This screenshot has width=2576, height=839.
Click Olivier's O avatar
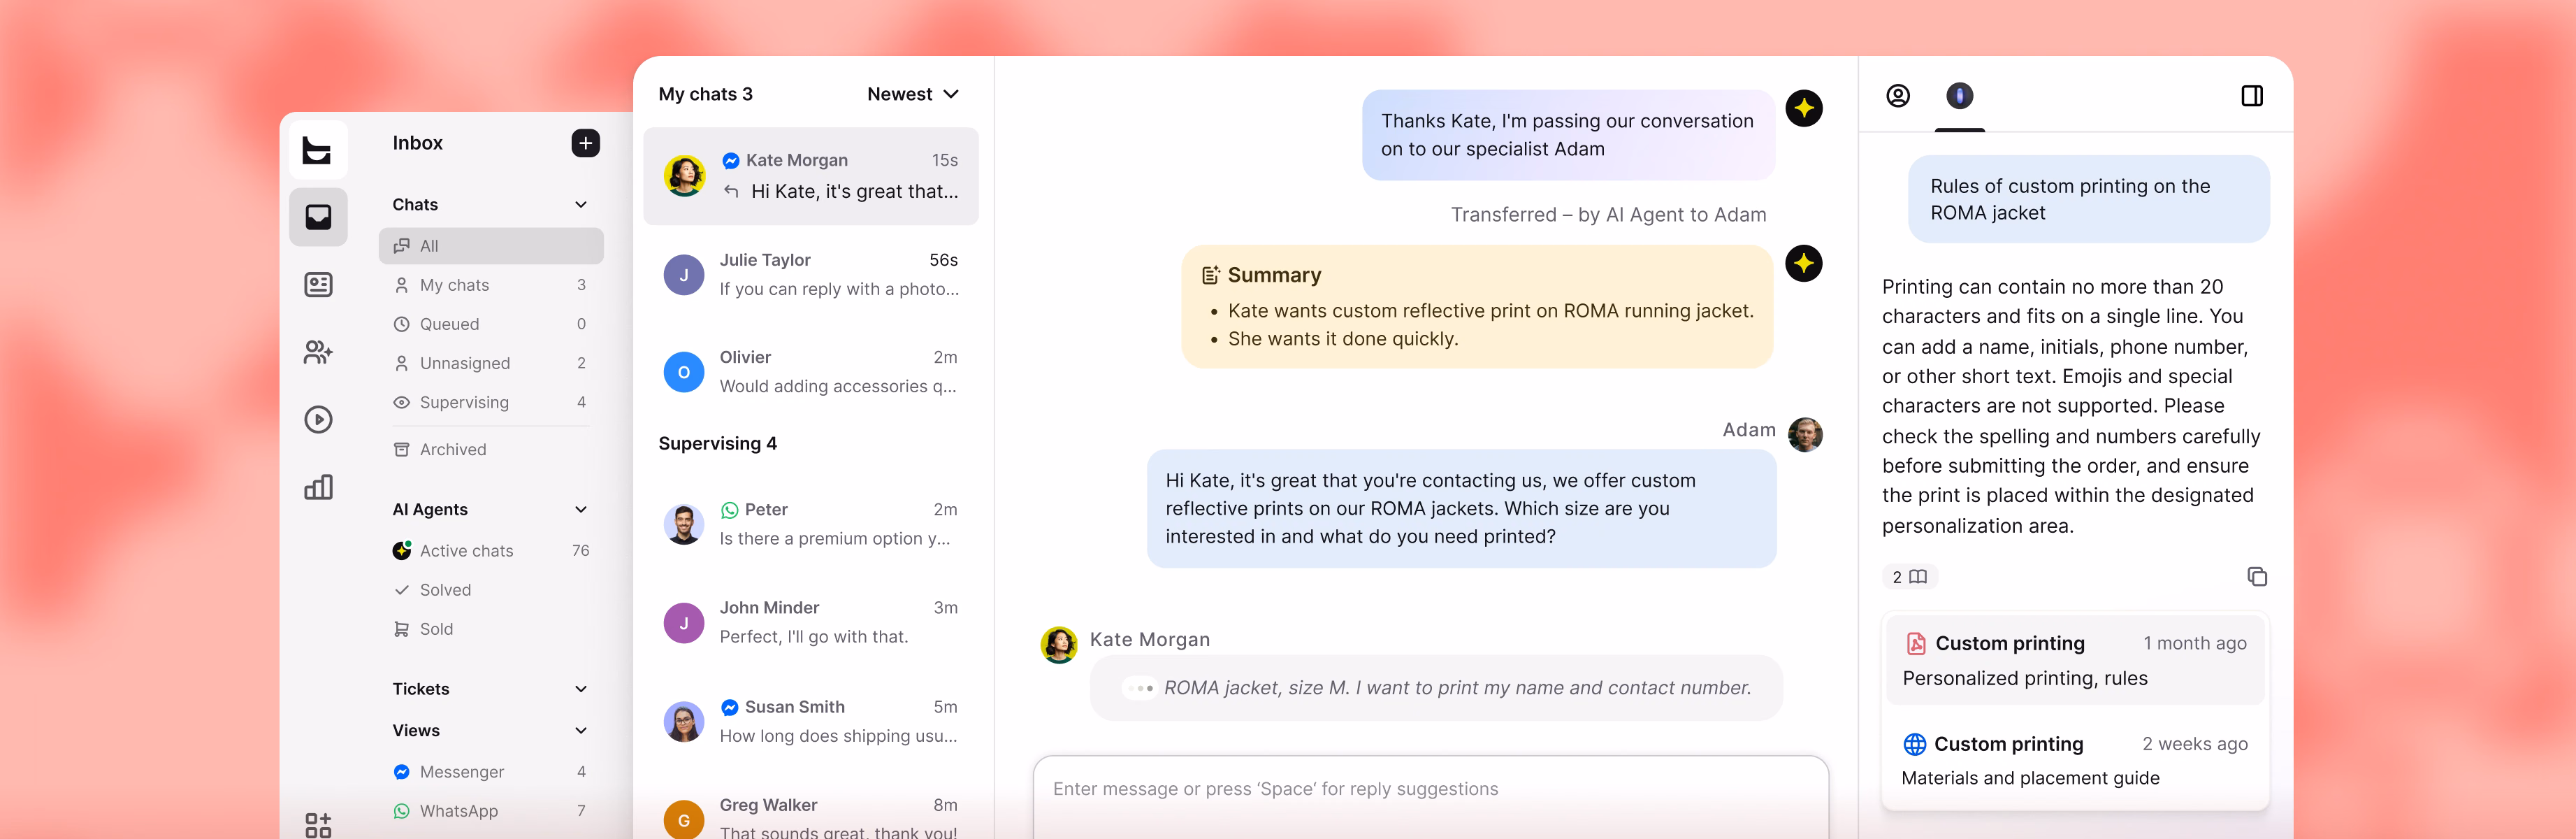pyautogui.click(x=684, y=372)
